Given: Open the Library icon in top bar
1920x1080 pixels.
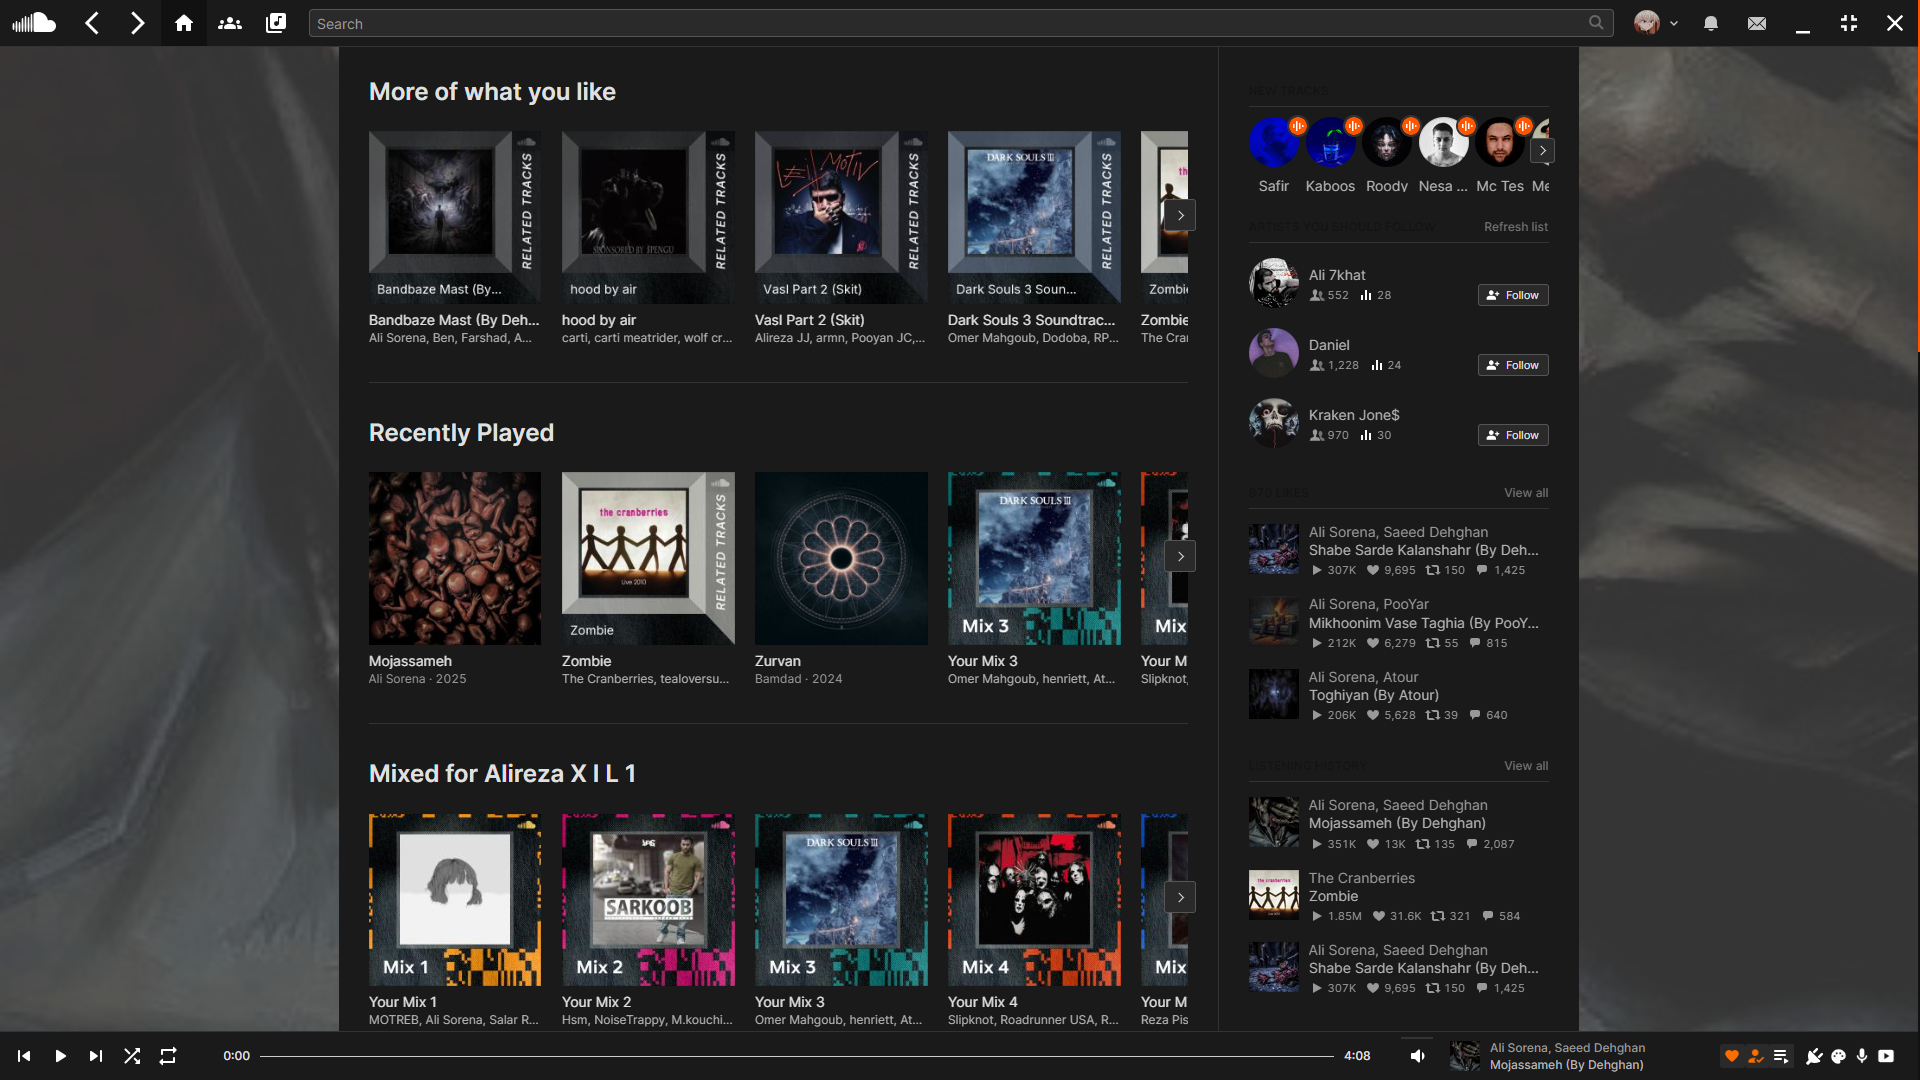Looking at the screenshot, I should 276,23.
